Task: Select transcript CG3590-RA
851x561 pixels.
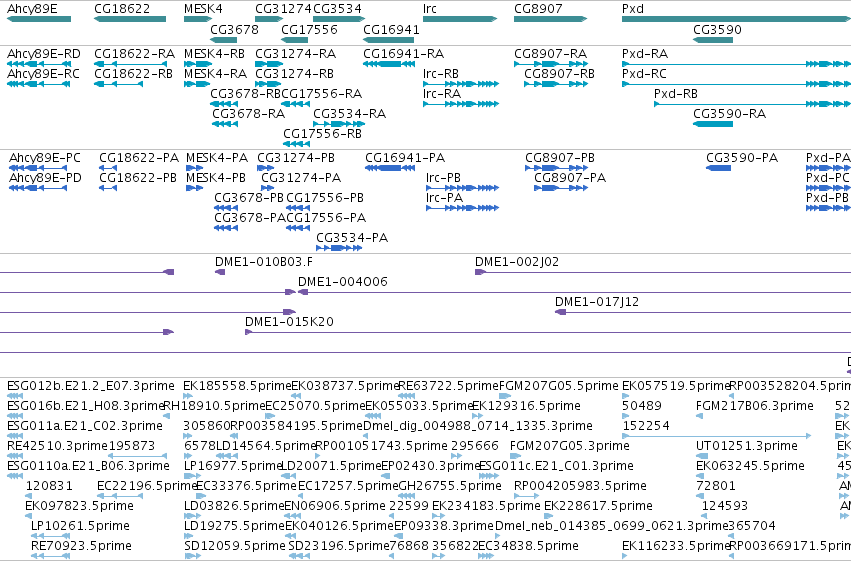Action: tap(729, 114)
